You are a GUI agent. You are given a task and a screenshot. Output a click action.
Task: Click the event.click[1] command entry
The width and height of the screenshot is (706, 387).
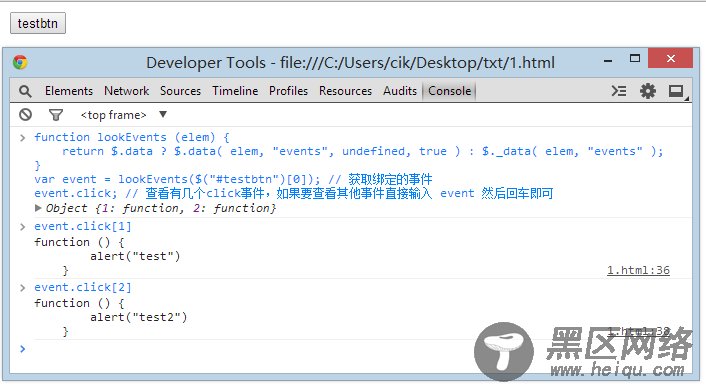[x=83, y=226]
